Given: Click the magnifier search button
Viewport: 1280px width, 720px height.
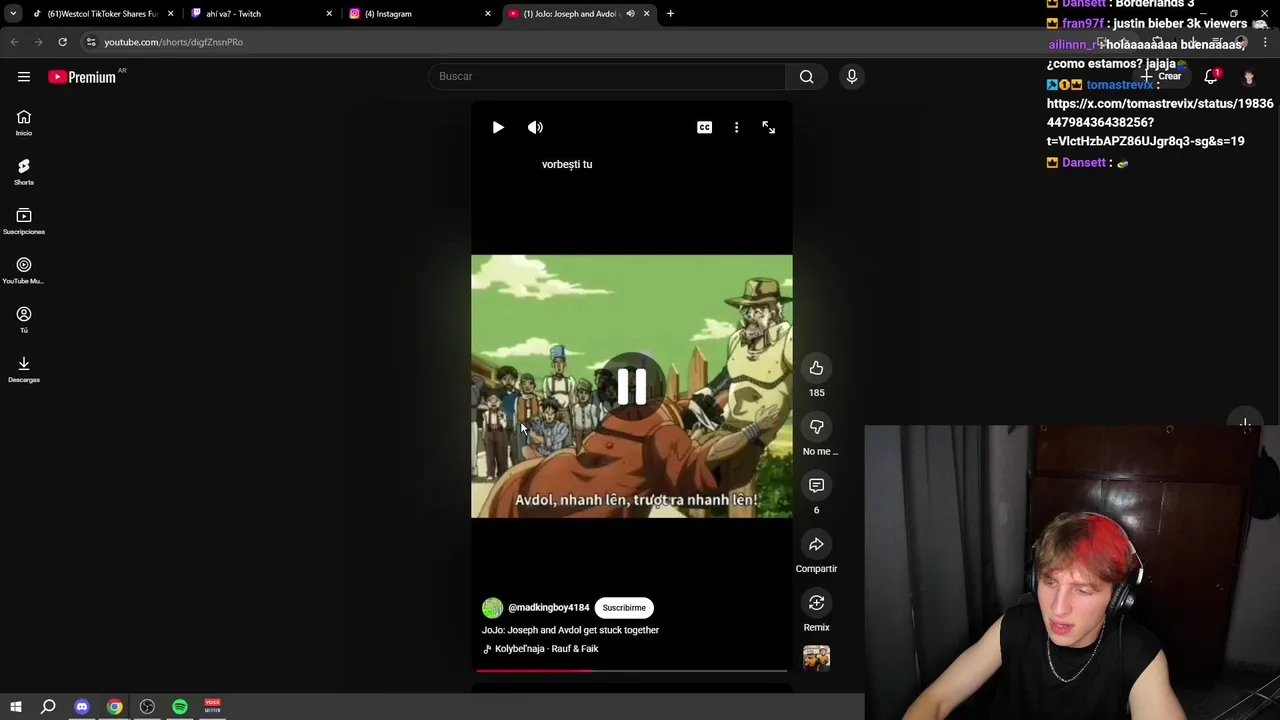Looking at the screenshot, I should (806, 76).
